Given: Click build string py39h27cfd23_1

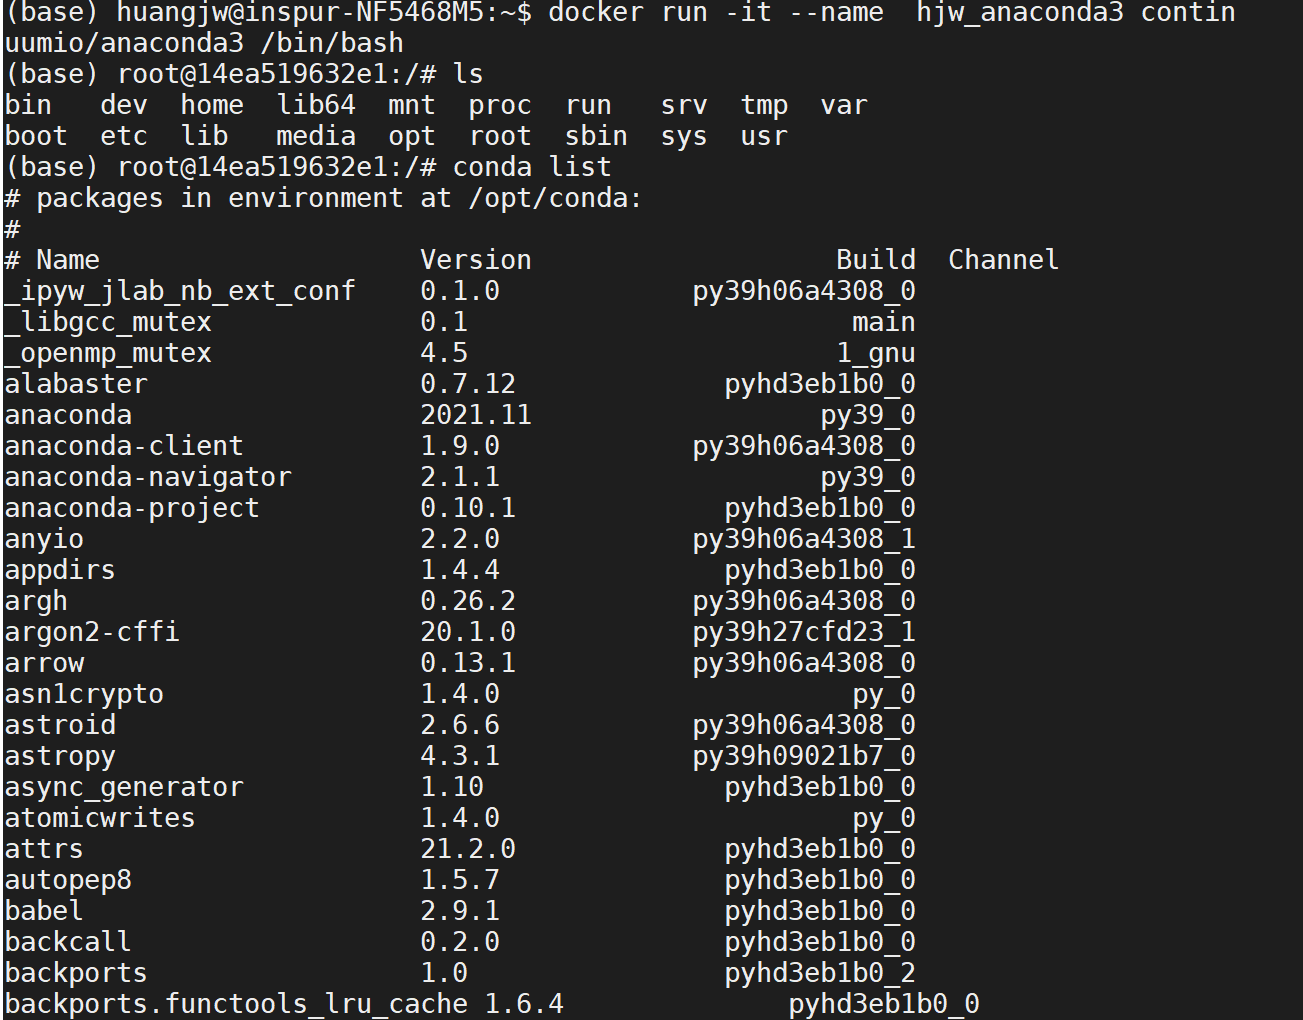Looking at the screenshot, I should pos(804,632).
